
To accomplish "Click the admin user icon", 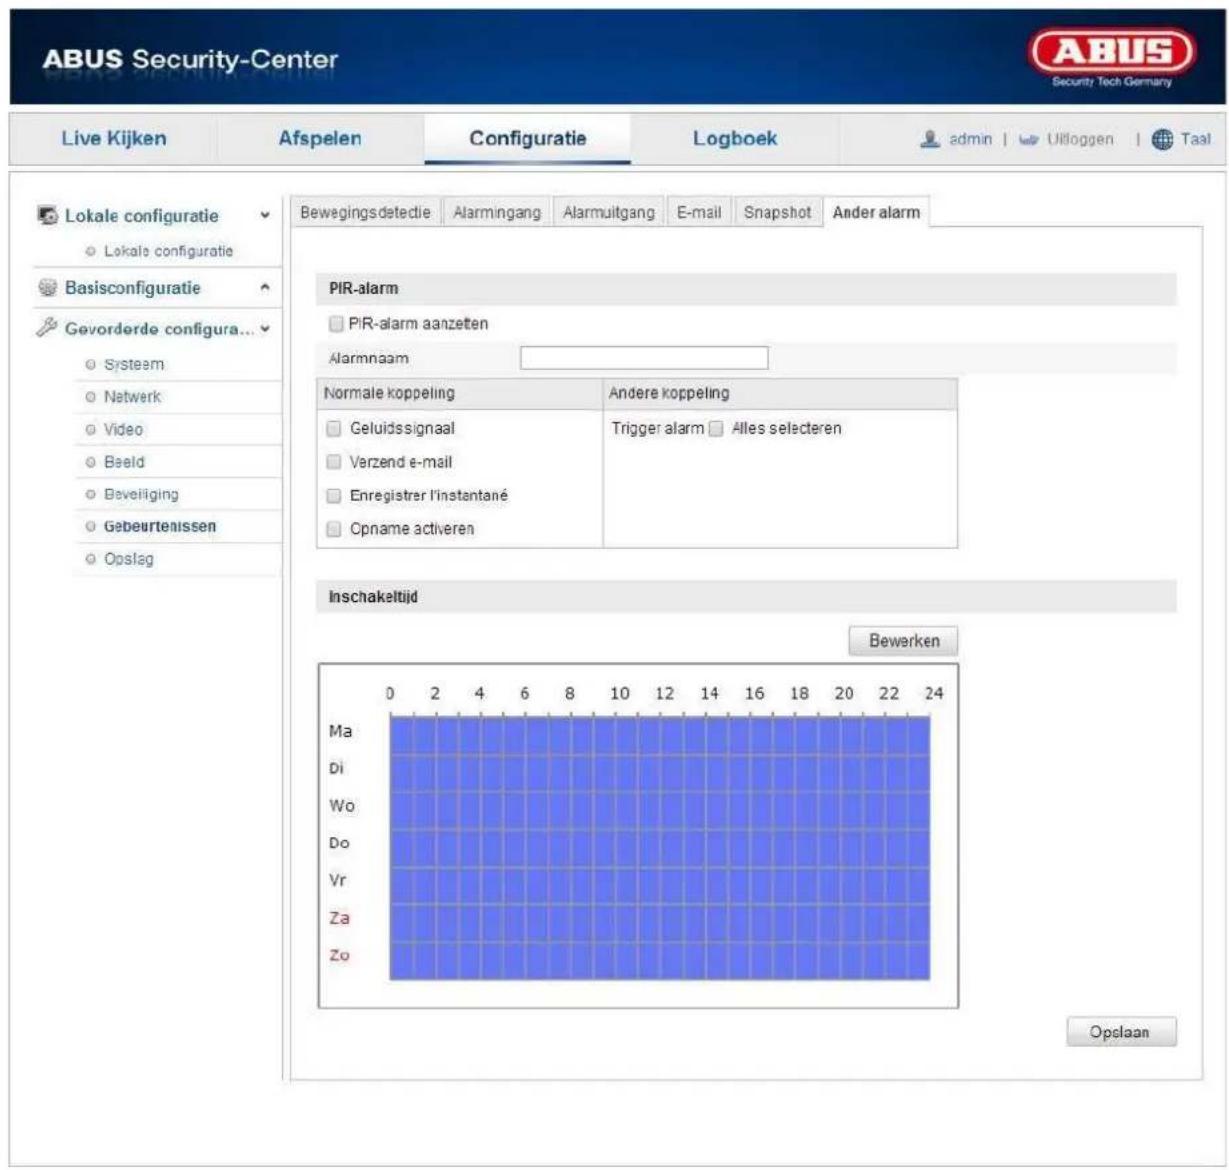I will [x=930, y=139].
